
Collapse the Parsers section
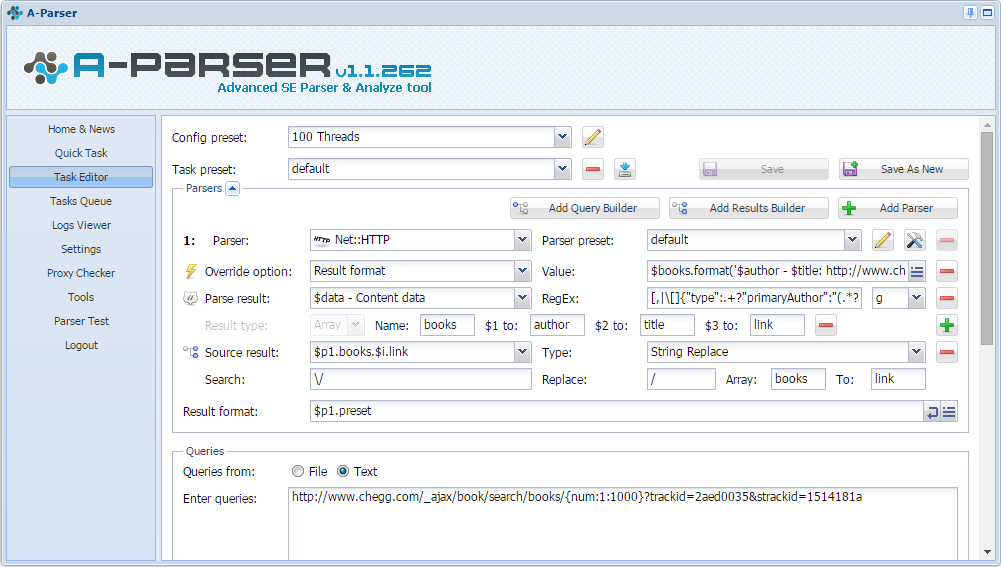tap(232, 188)
